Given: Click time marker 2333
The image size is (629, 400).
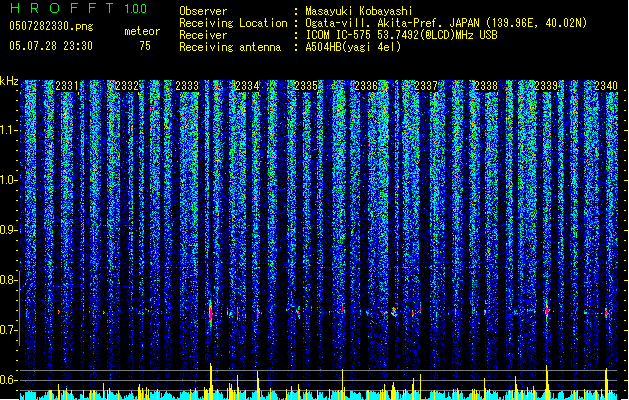Looking at the screenshot, I should [187, 85].
